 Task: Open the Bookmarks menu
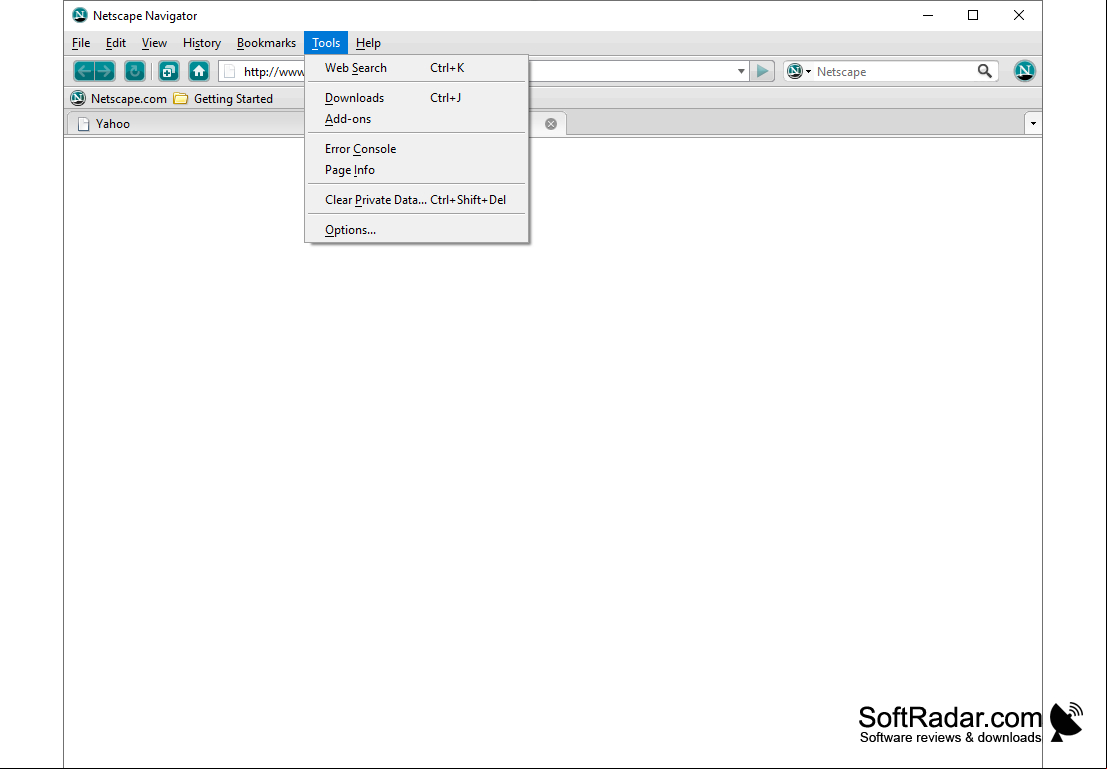pos(266,43)
